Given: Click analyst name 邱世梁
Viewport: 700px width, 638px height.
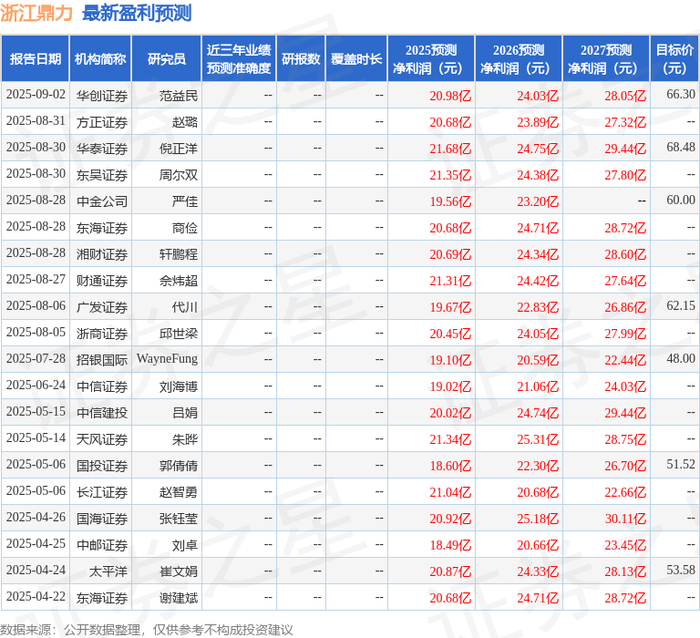Looking at the screenshot, I should coord(179,334).
